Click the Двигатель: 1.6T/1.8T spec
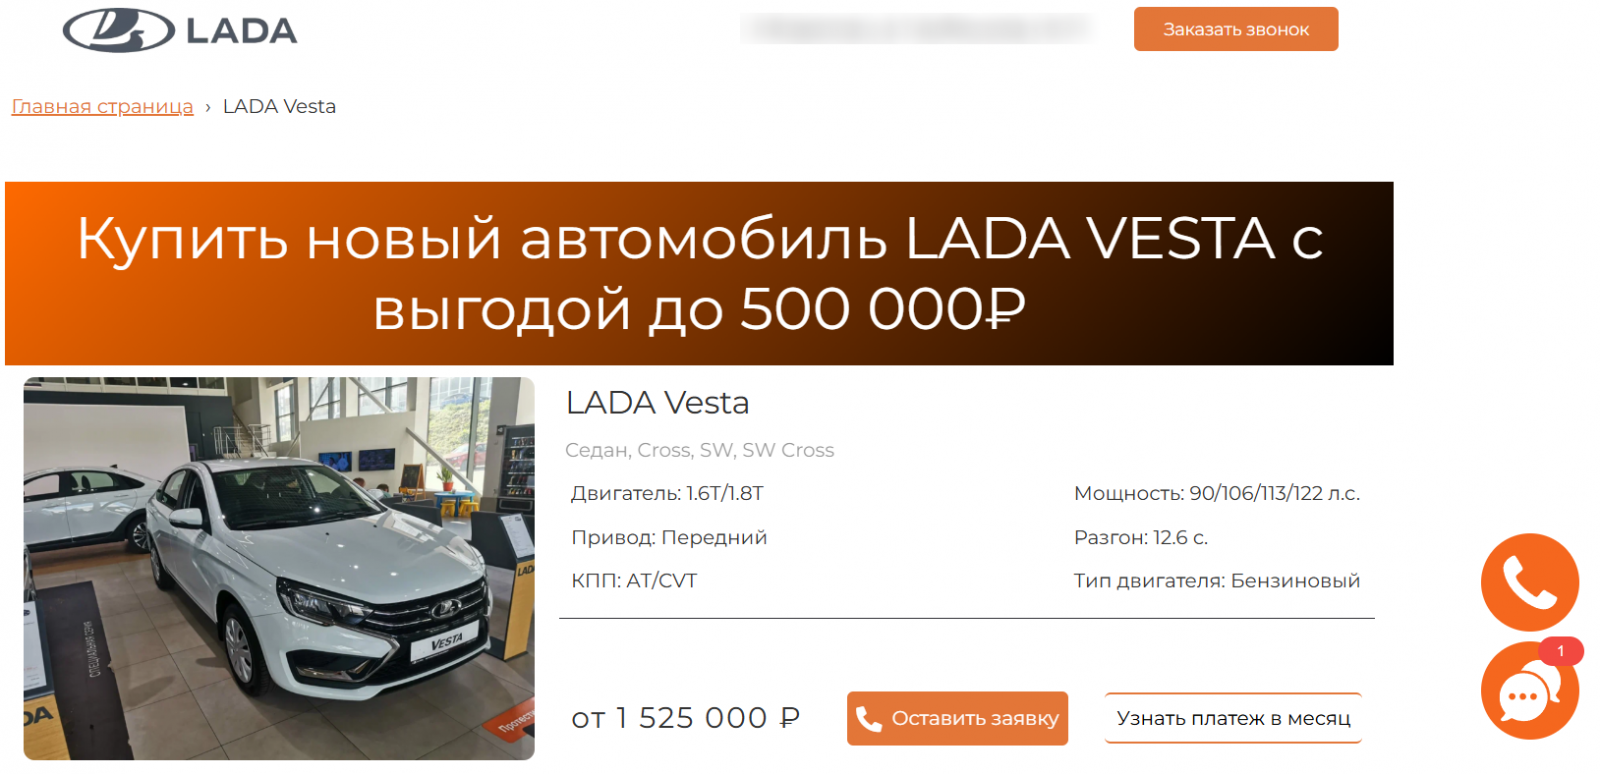 667,493
